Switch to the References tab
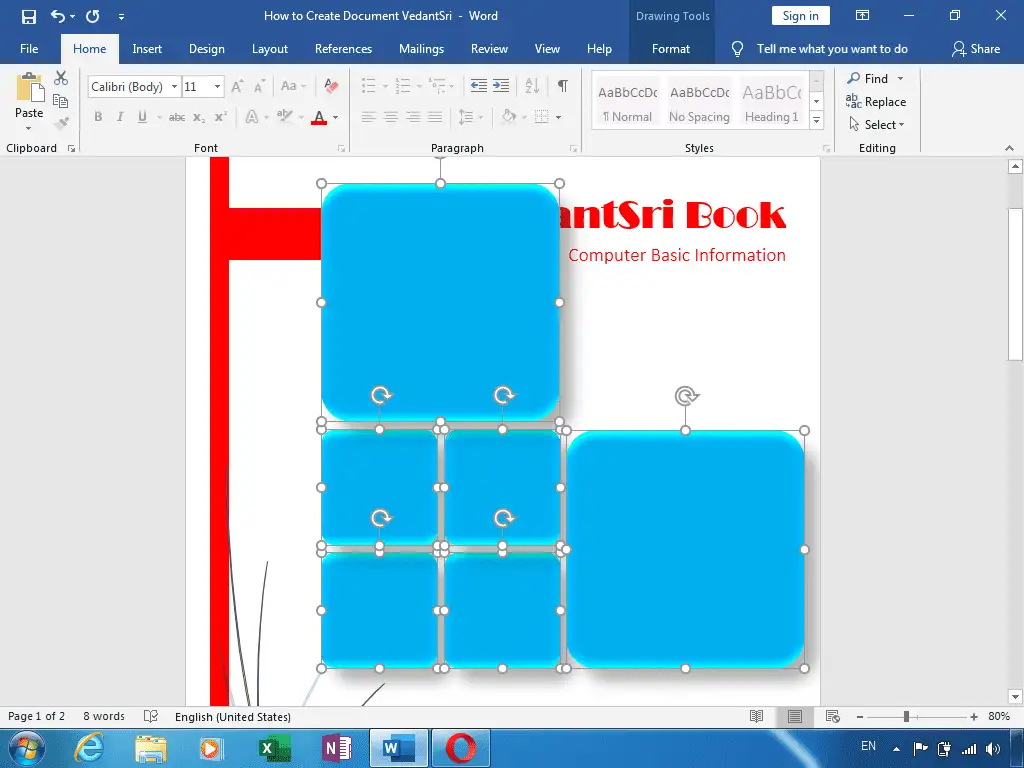 pos(343,49)
